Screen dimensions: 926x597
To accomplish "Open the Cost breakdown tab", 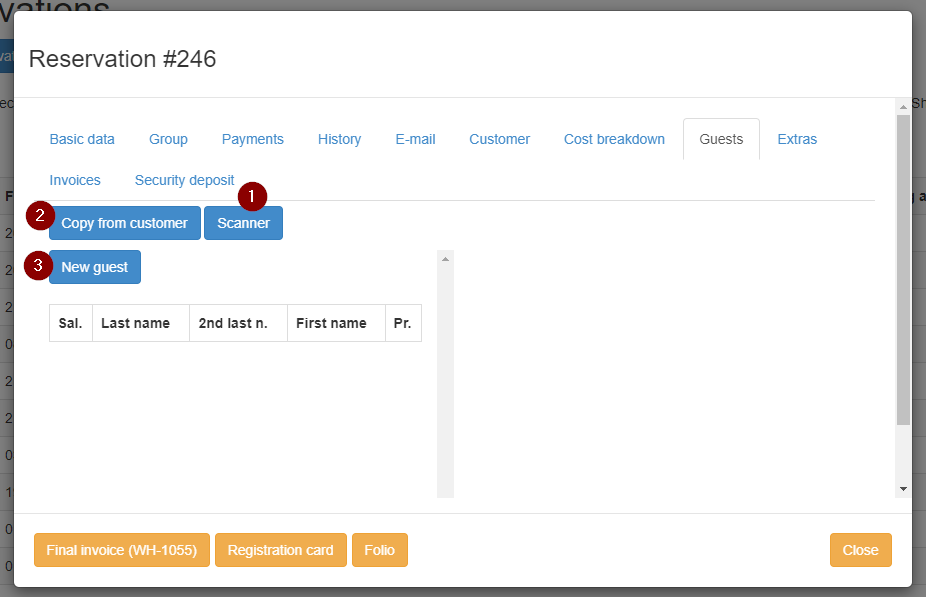I will click(614, 139).
